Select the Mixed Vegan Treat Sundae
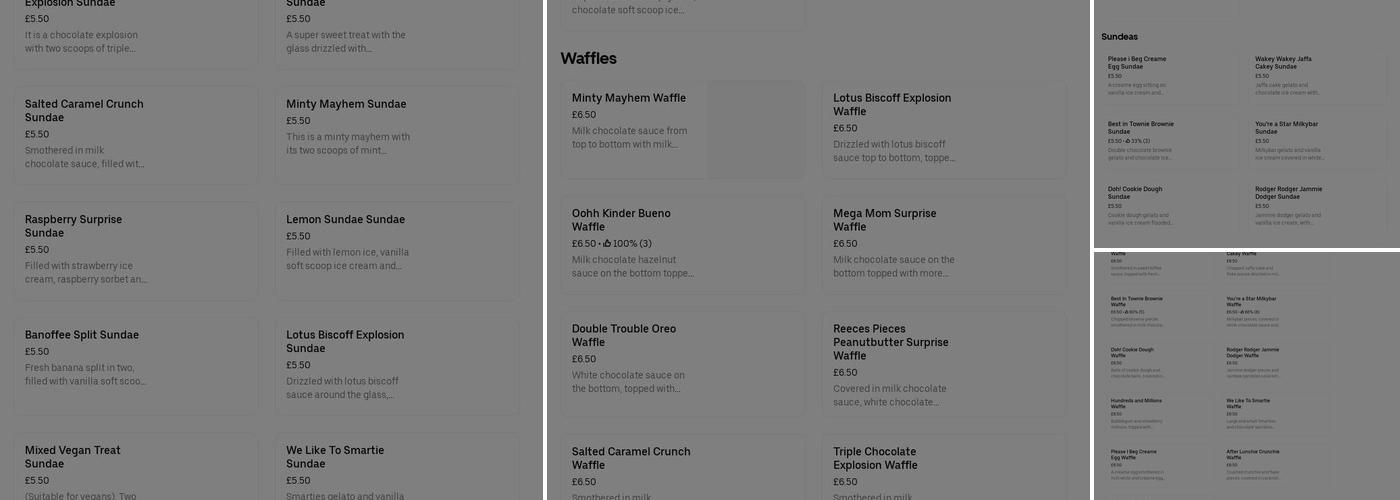Screen dimensions: 1400x500 tap(135, 470)
